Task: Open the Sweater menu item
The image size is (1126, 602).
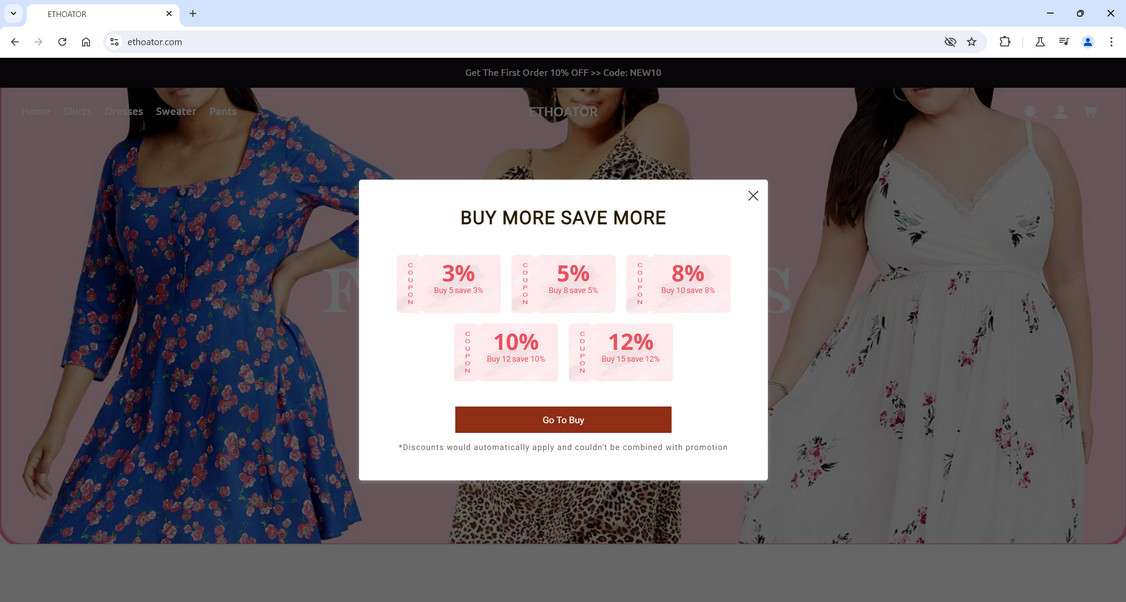Action: click(176, 111)
